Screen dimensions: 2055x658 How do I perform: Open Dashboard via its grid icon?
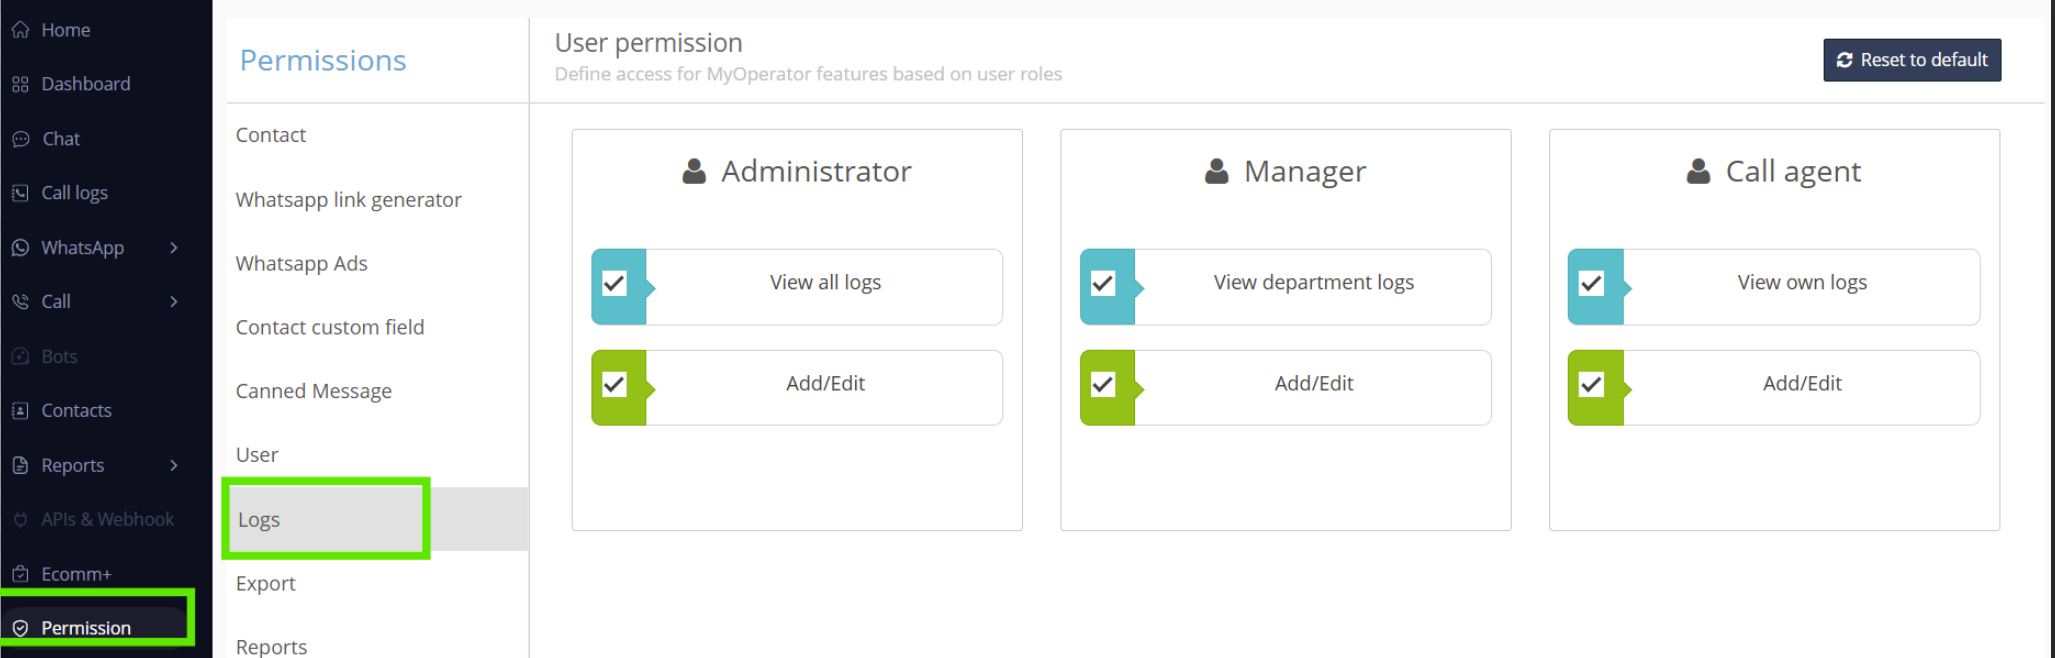pyautogui.click(x=20, y=84)
